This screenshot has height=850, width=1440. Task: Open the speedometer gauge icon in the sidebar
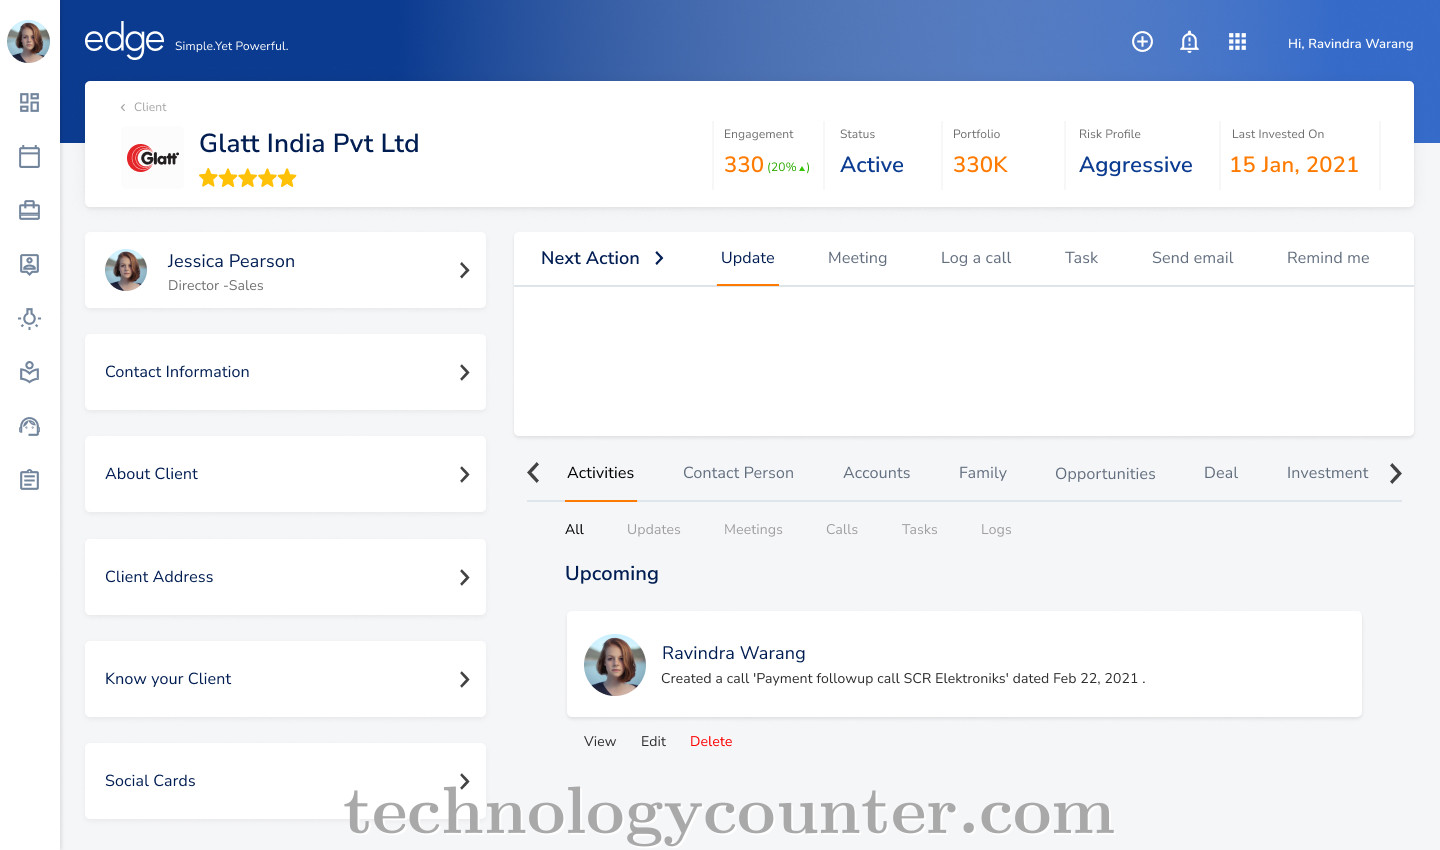[x=29, y=426]
